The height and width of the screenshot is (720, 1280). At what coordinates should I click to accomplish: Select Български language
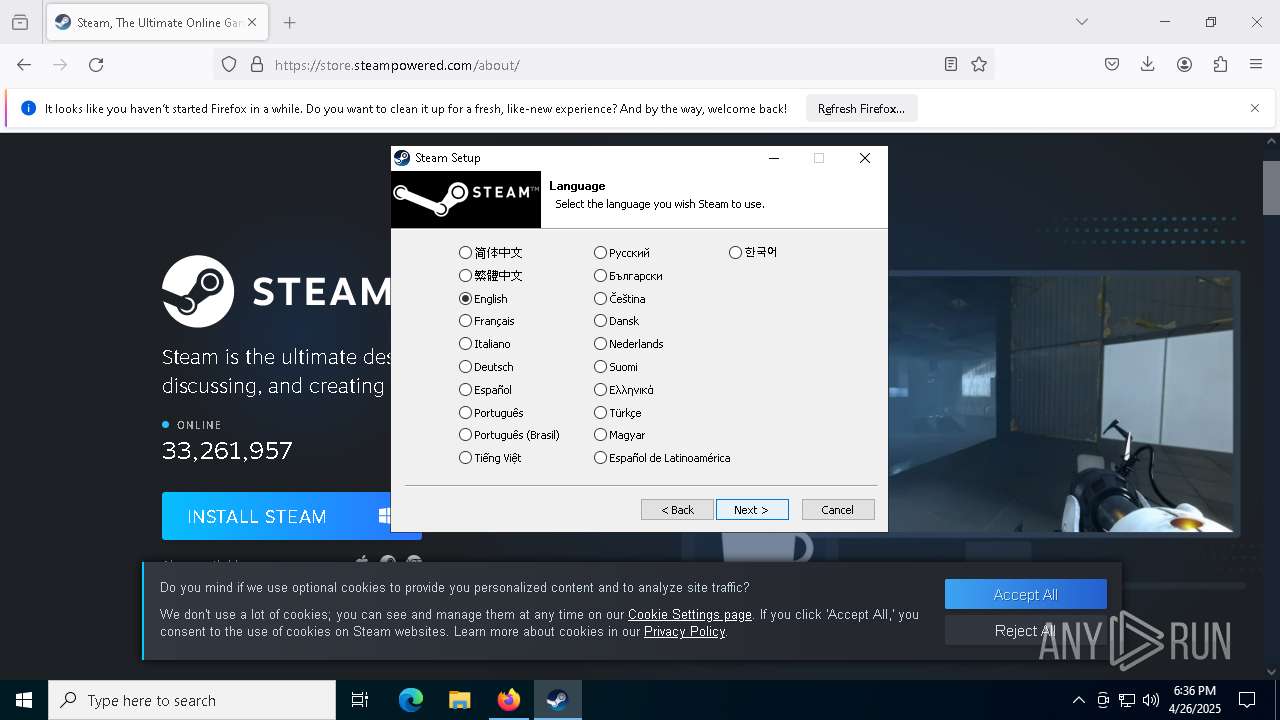coord(628,276)
